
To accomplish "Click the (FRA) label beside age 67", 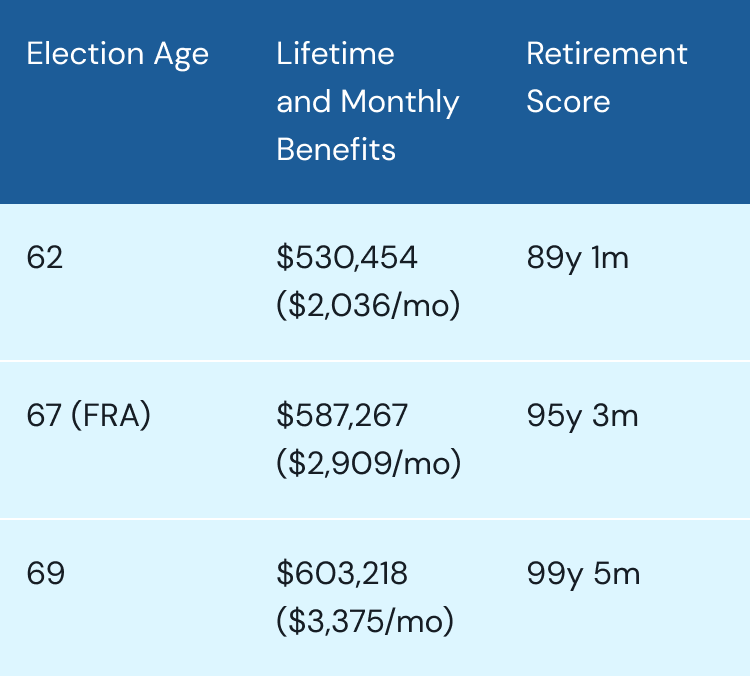I will tap(111, 415).
